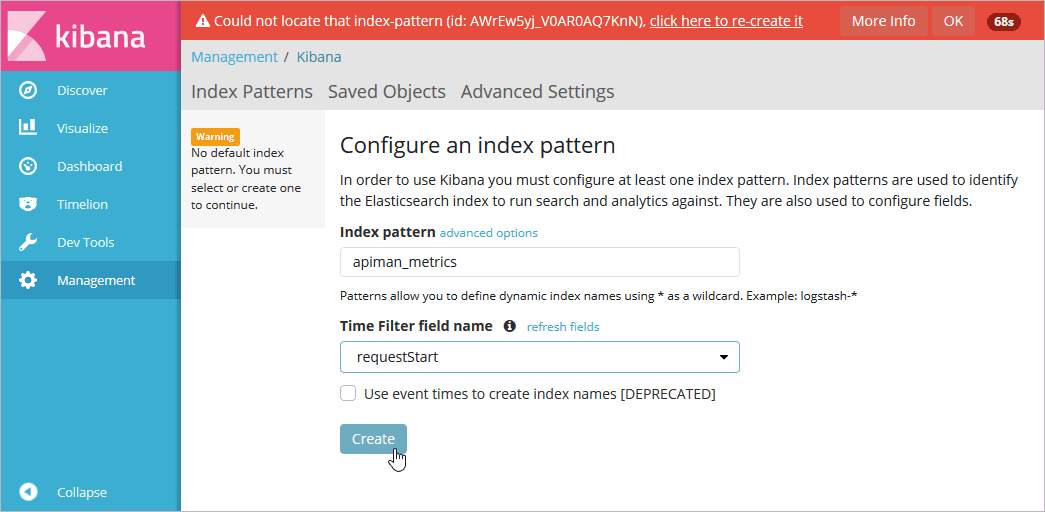Screen dimensions: 1045x512
Task: Show More Info on the error
Action: point(883,21)
